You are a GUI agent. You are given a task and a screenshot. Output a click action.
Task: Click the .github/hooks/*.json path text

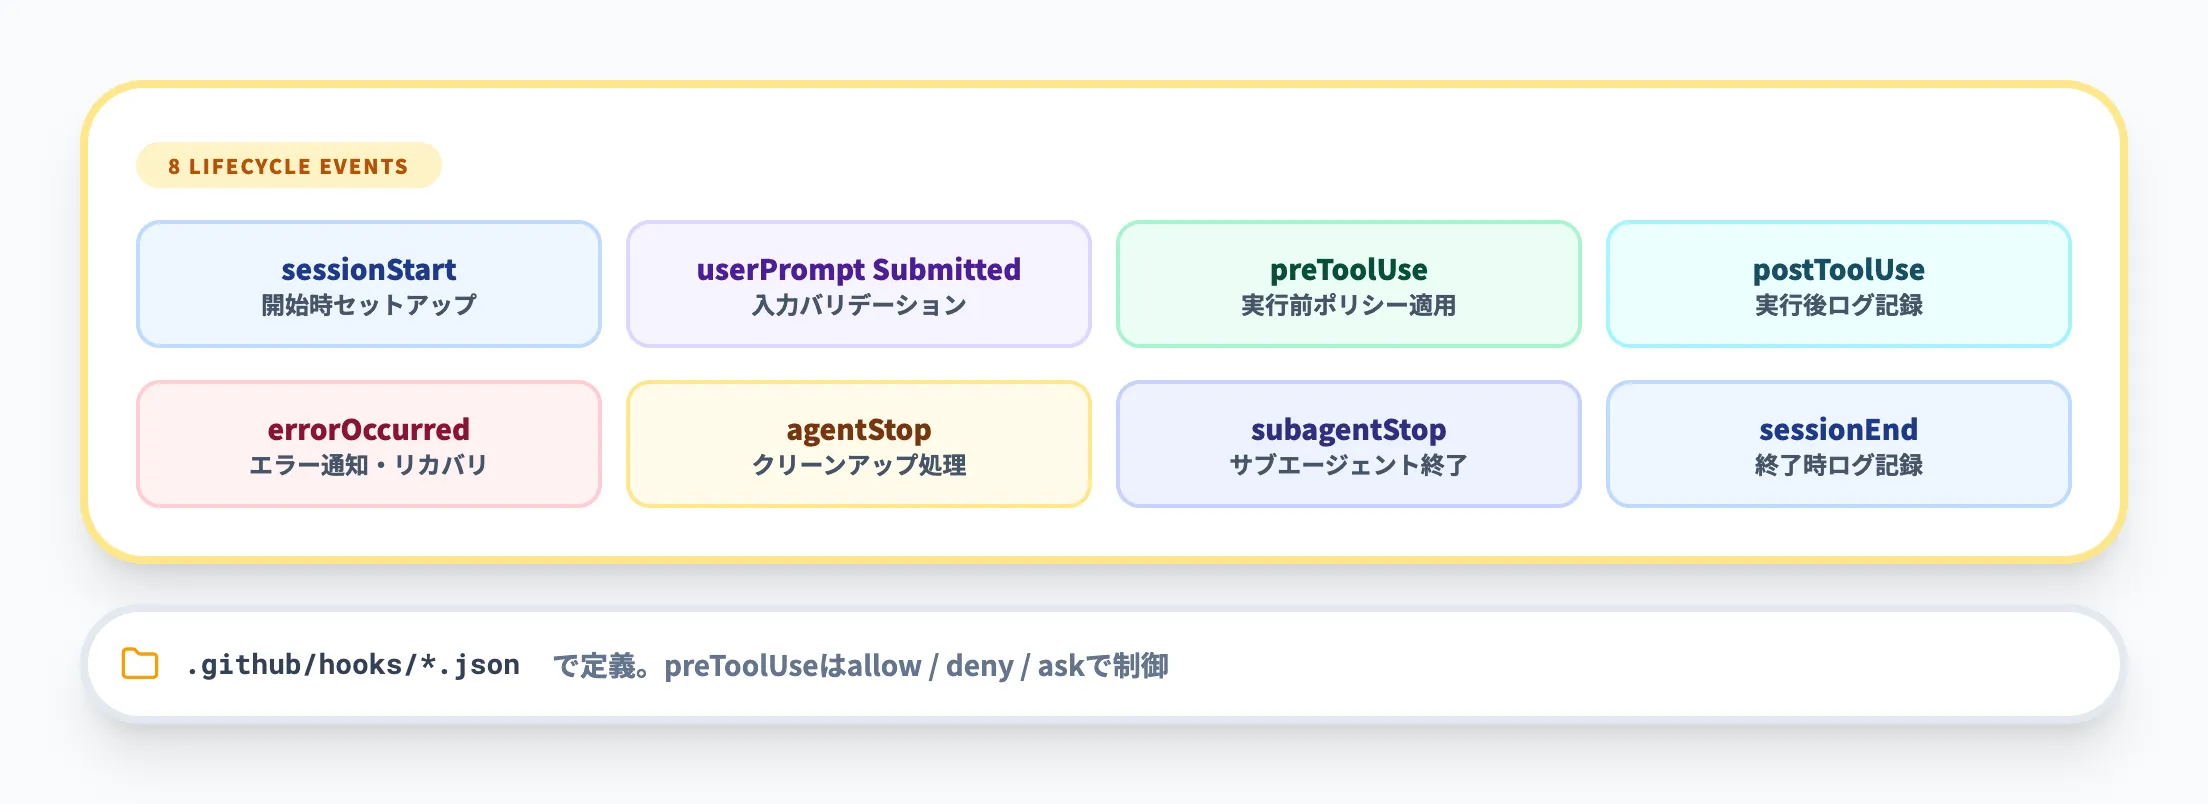pos(352,665)
